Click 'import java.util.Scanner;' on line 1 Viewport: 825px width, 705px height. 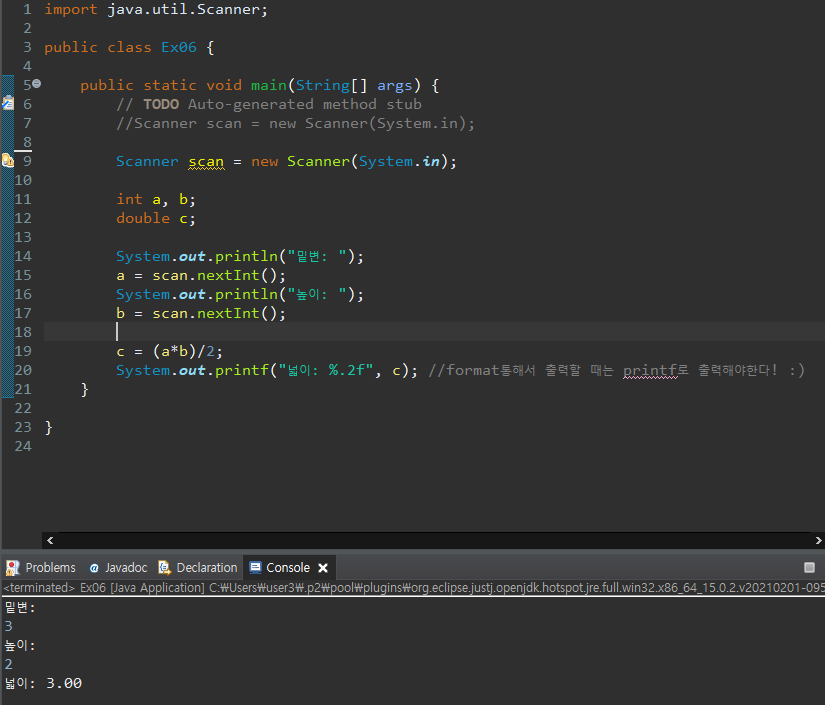(x=156, y=9)
